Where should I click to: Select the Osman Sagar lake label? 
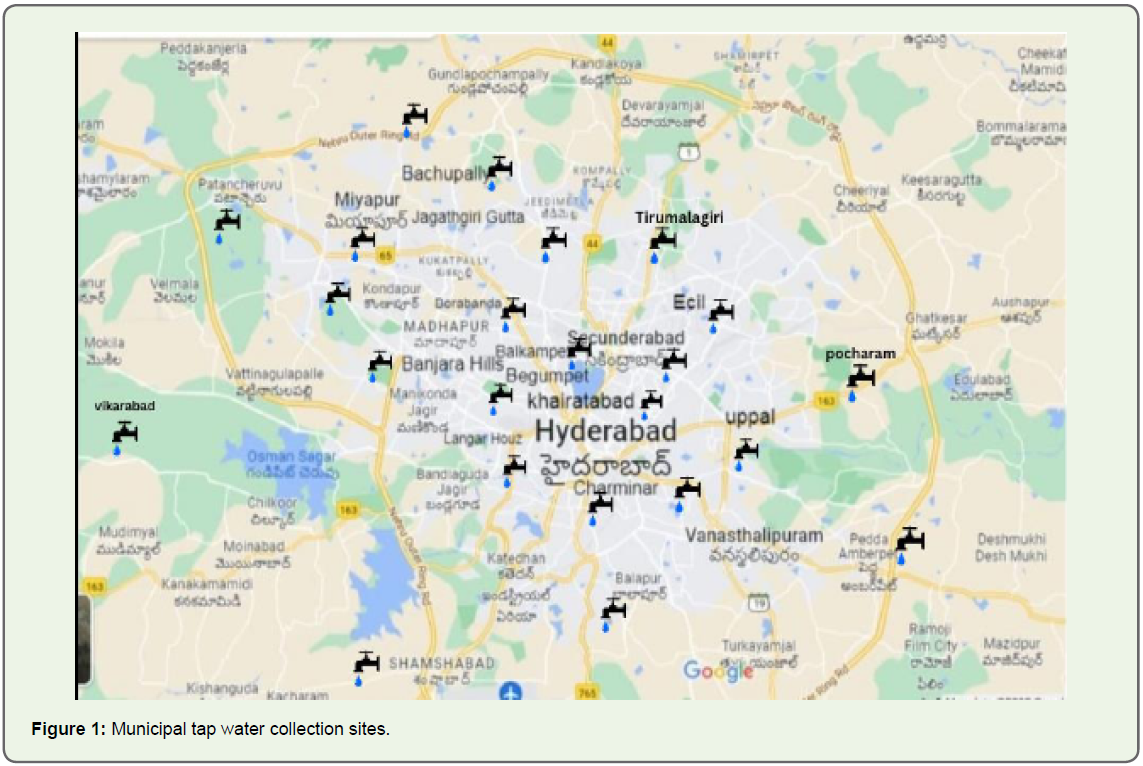pos(292,457)
